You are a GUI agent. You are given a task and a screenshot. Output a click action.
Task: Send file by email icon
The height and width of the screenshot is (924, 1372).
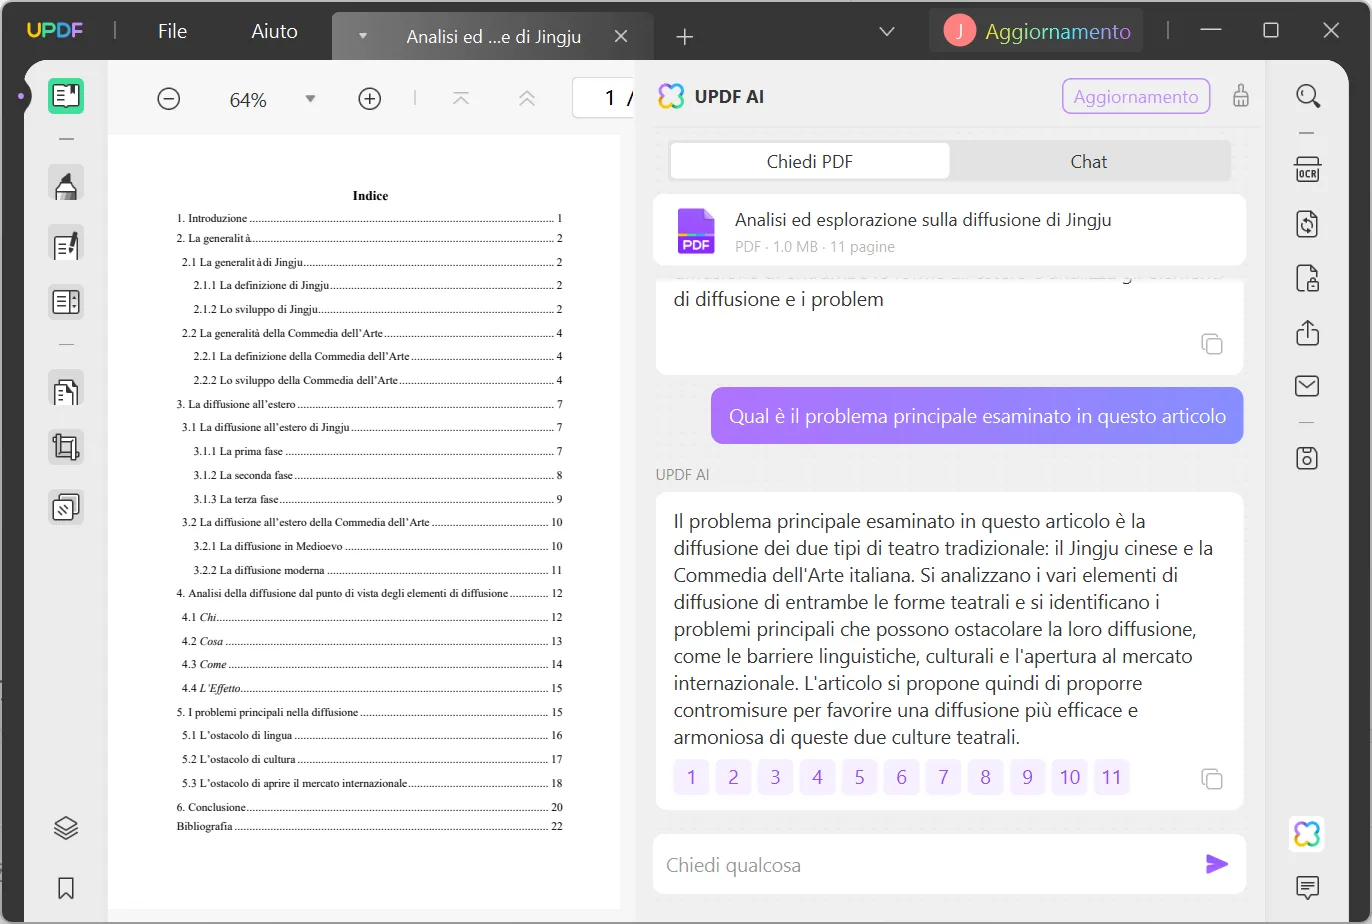(1308, 386)
